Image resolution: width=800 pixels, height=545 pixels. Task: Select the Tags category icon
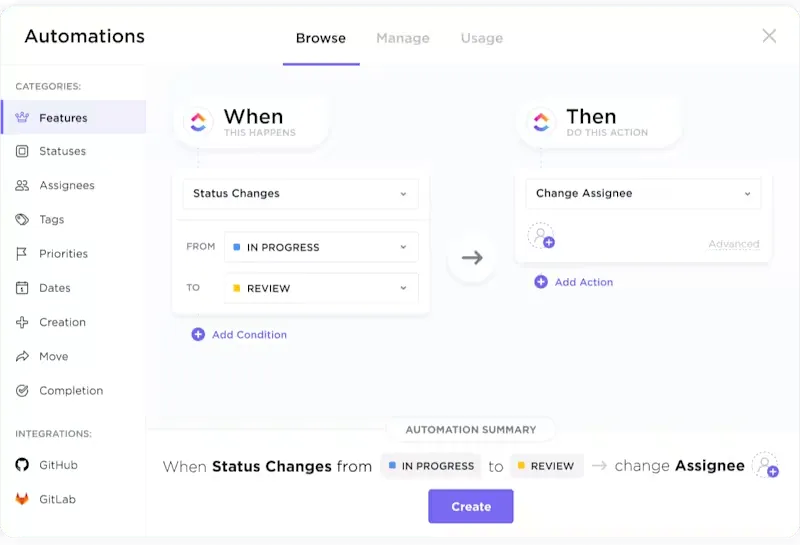[x=22, y=219]
